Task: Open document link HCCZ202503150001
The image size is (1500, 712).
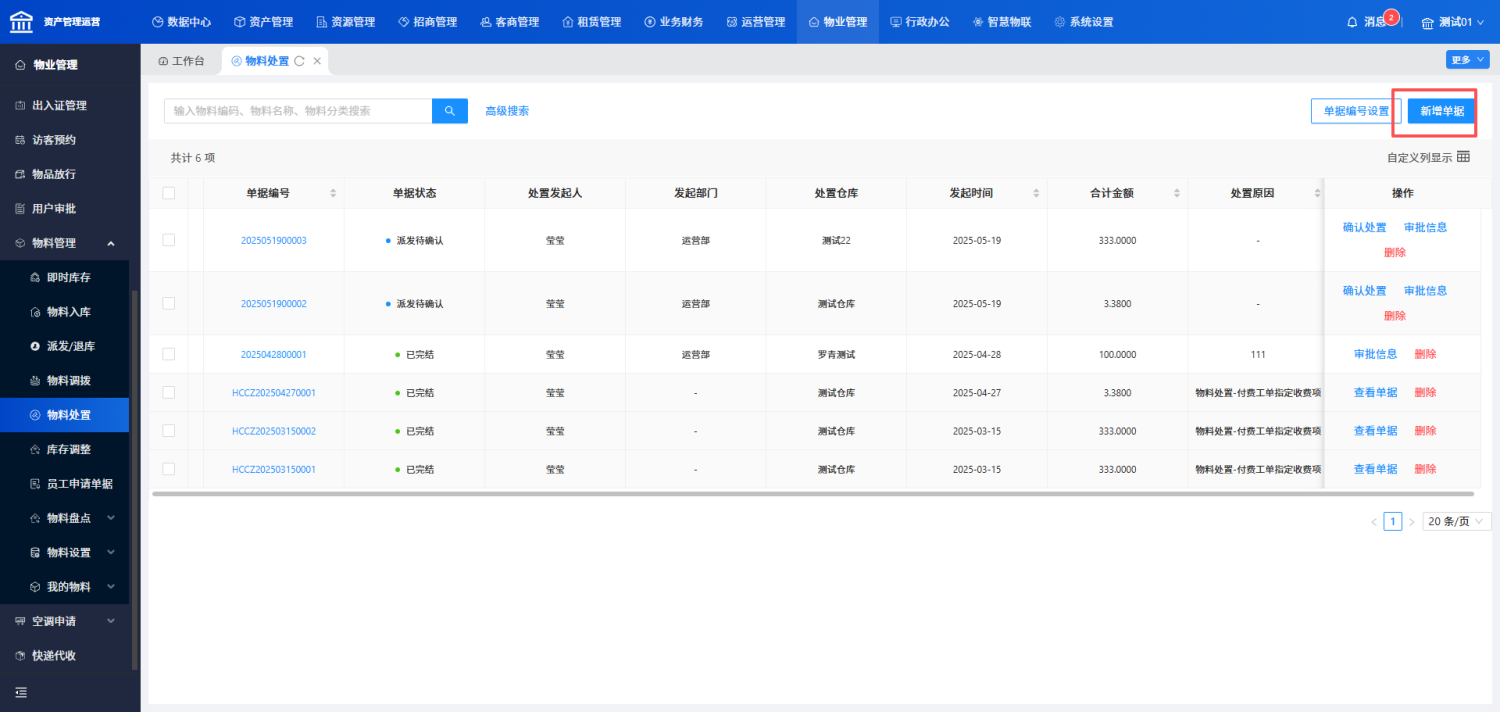Action: coord(274,470)
